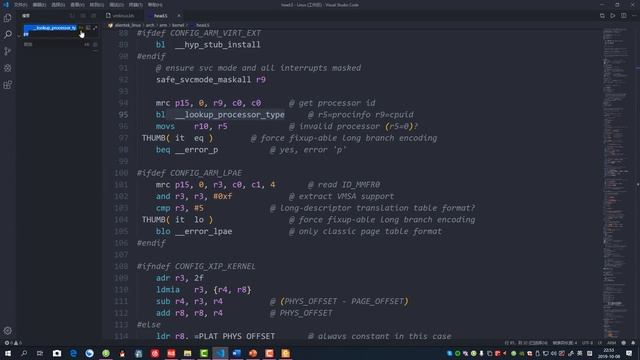This screenshot has width=640, height=360.
Task: Open the Windows Start menu
Action: [x=8, y=353]
